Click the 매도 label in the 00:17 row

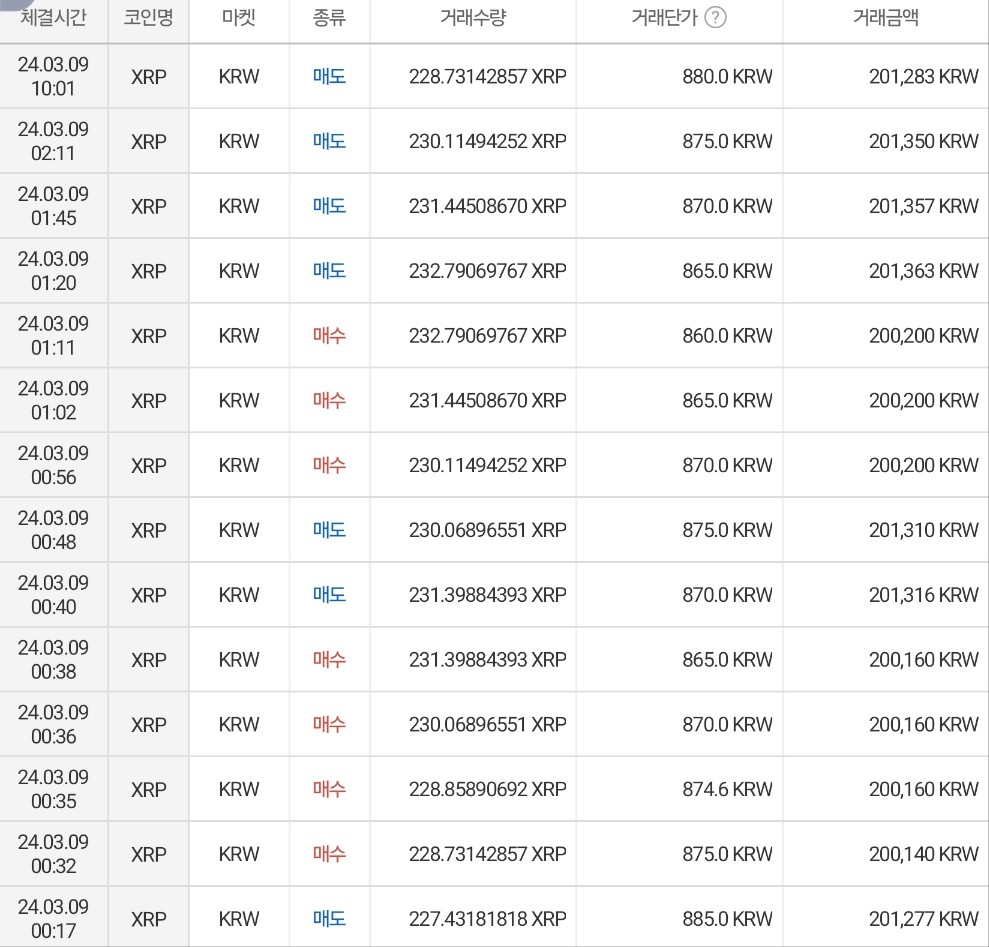click(x=329, y=919)
